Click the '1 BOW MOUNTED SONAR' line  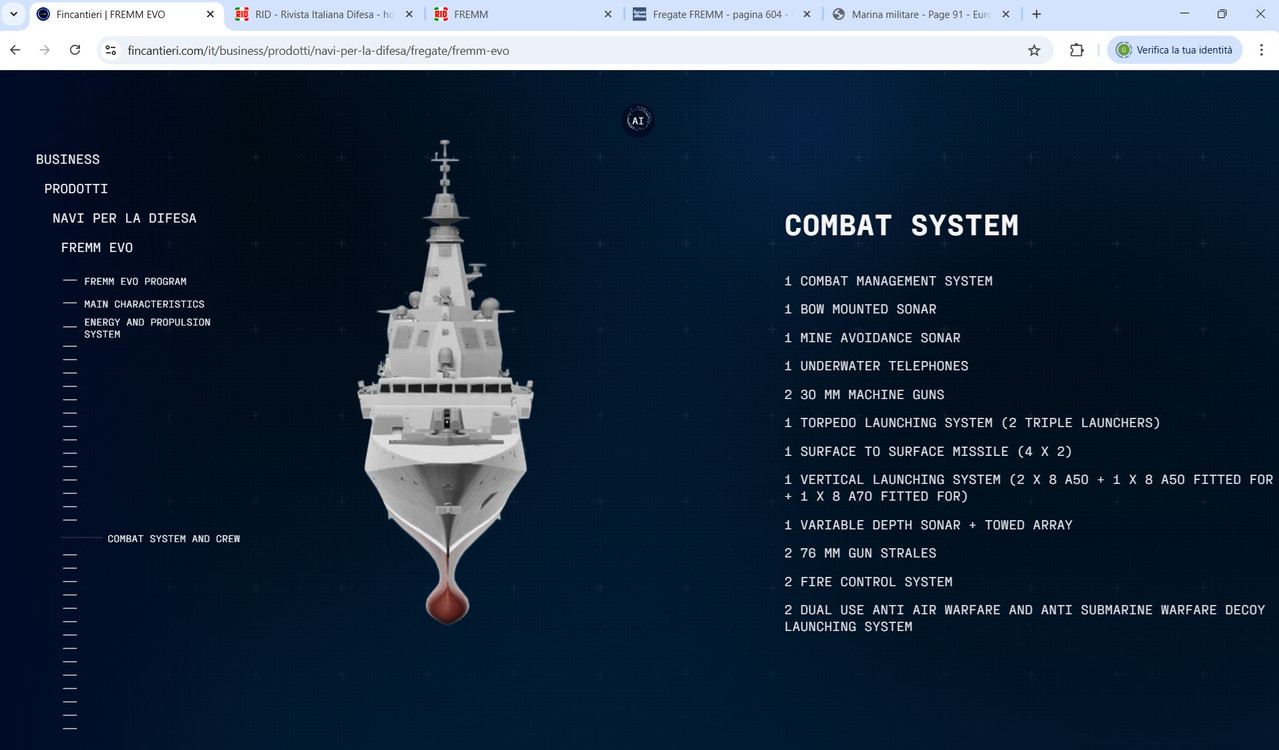pyautogui.click(x=861, y=309)
